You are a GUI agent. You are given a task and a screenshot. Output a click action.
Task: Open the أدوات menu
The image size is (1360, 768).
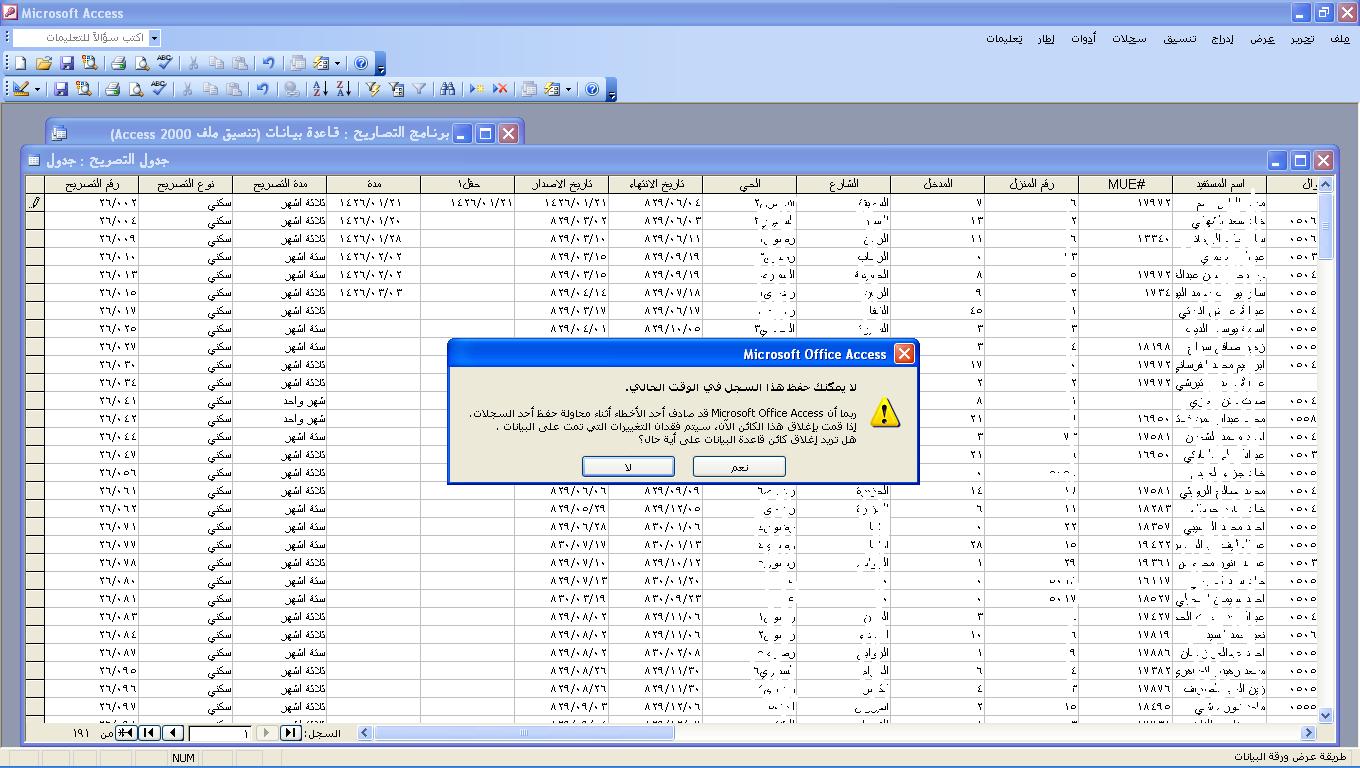click(x=1083, y=38)
